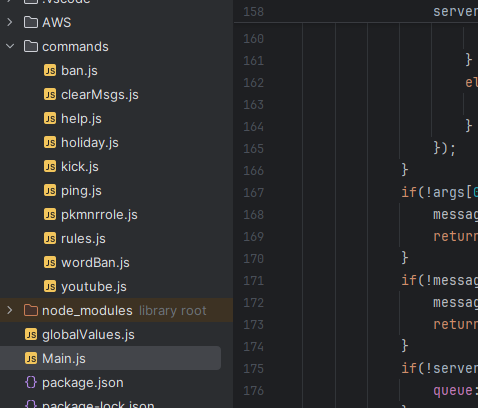Click the JS icon beside rules.js
Image resolution: width=478 pixels, height=408 pixels.
50,238
